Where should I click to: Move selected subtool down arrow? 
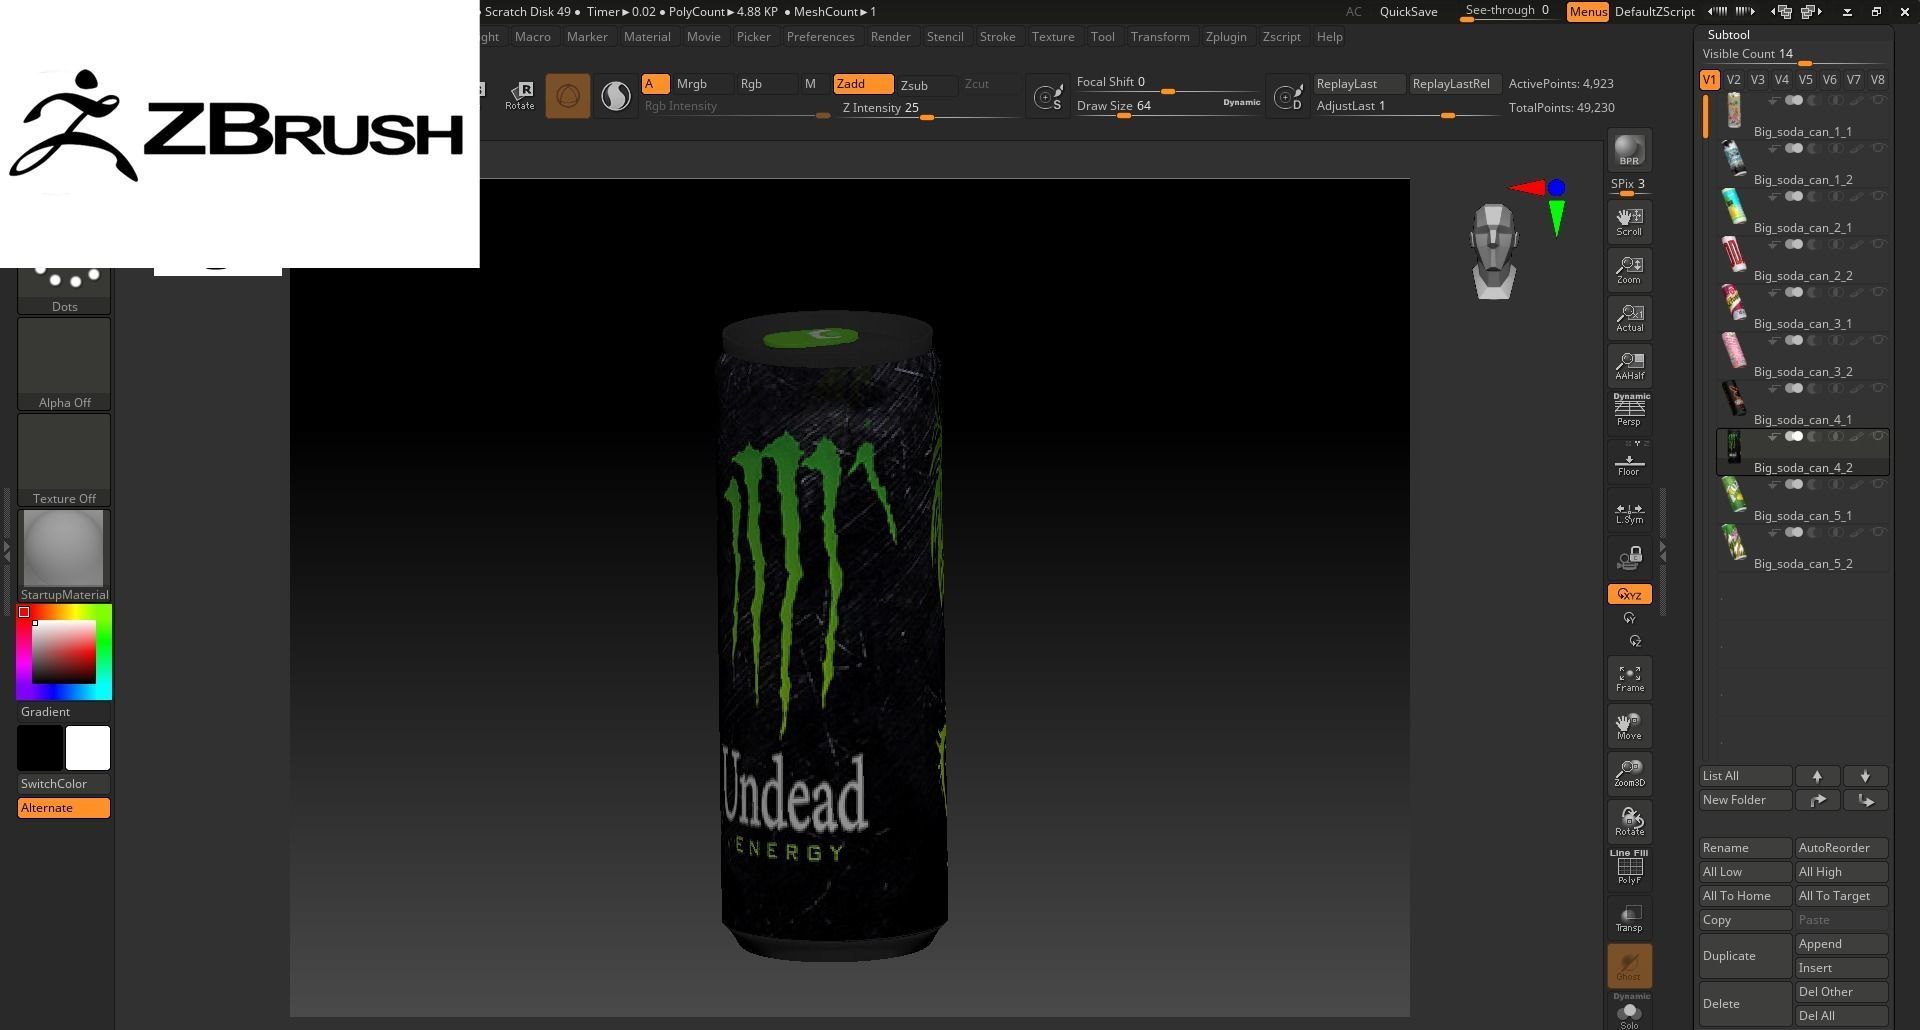coord(1865,776)
